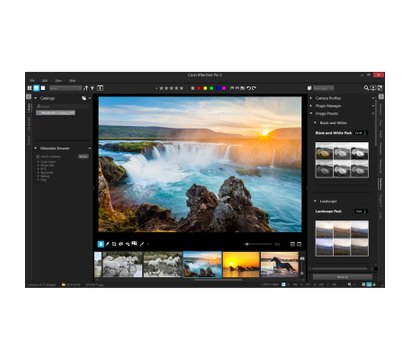The width and height of the screenshot is (410, 360).
Task: Click the second flag icon in top toolbar
Action: pyautogui.click(x=237, y=88)
